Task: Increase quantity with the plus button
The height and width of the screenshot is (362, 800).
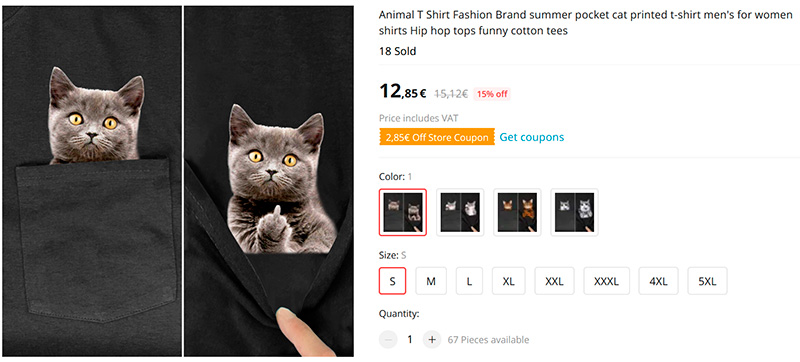Action: point(432,340)
